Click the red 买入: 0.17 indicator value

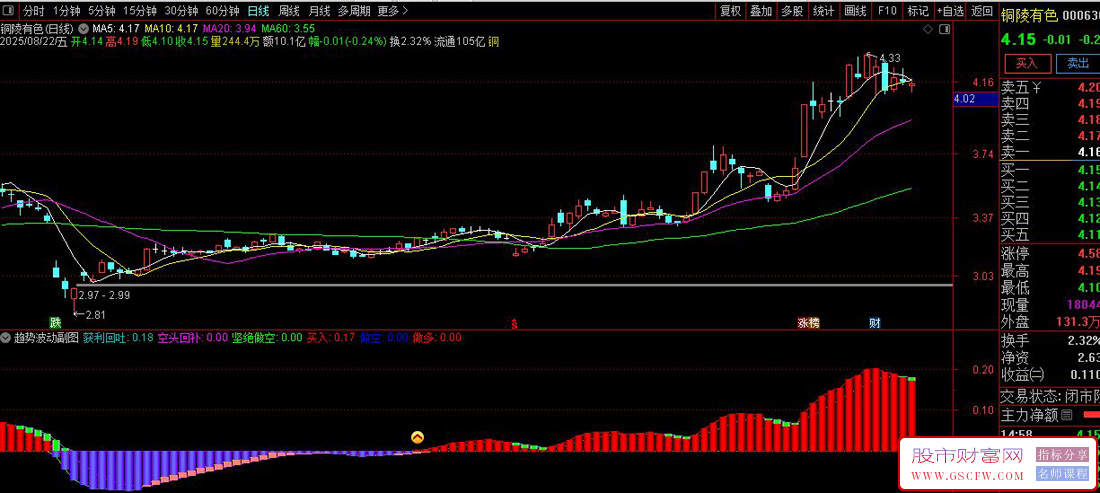331,337
